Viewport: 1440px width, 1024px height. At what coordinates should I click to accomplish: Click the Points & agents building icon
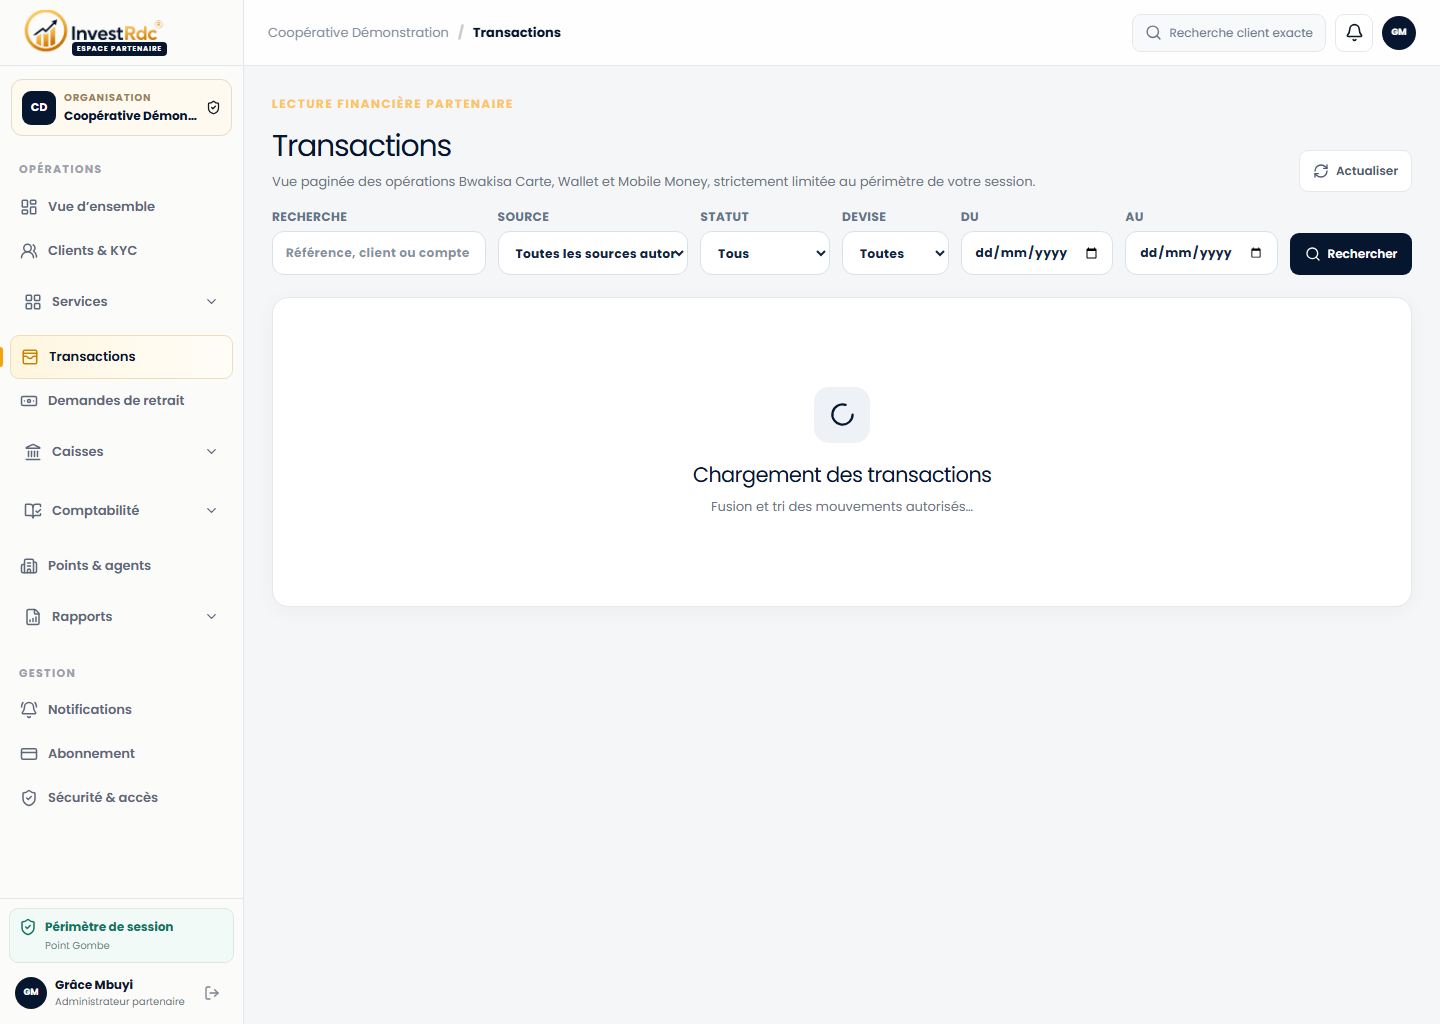click(29, 566)
